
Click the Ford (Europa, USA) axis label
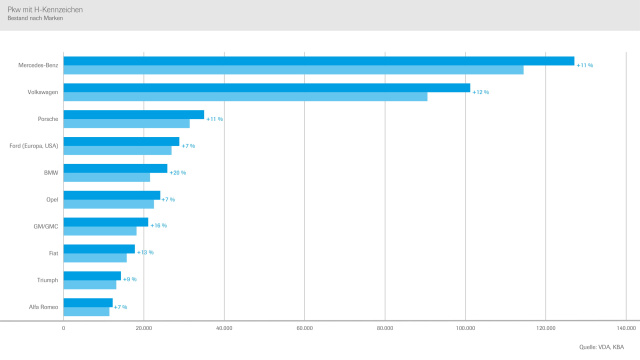click(x=34, y=146)
